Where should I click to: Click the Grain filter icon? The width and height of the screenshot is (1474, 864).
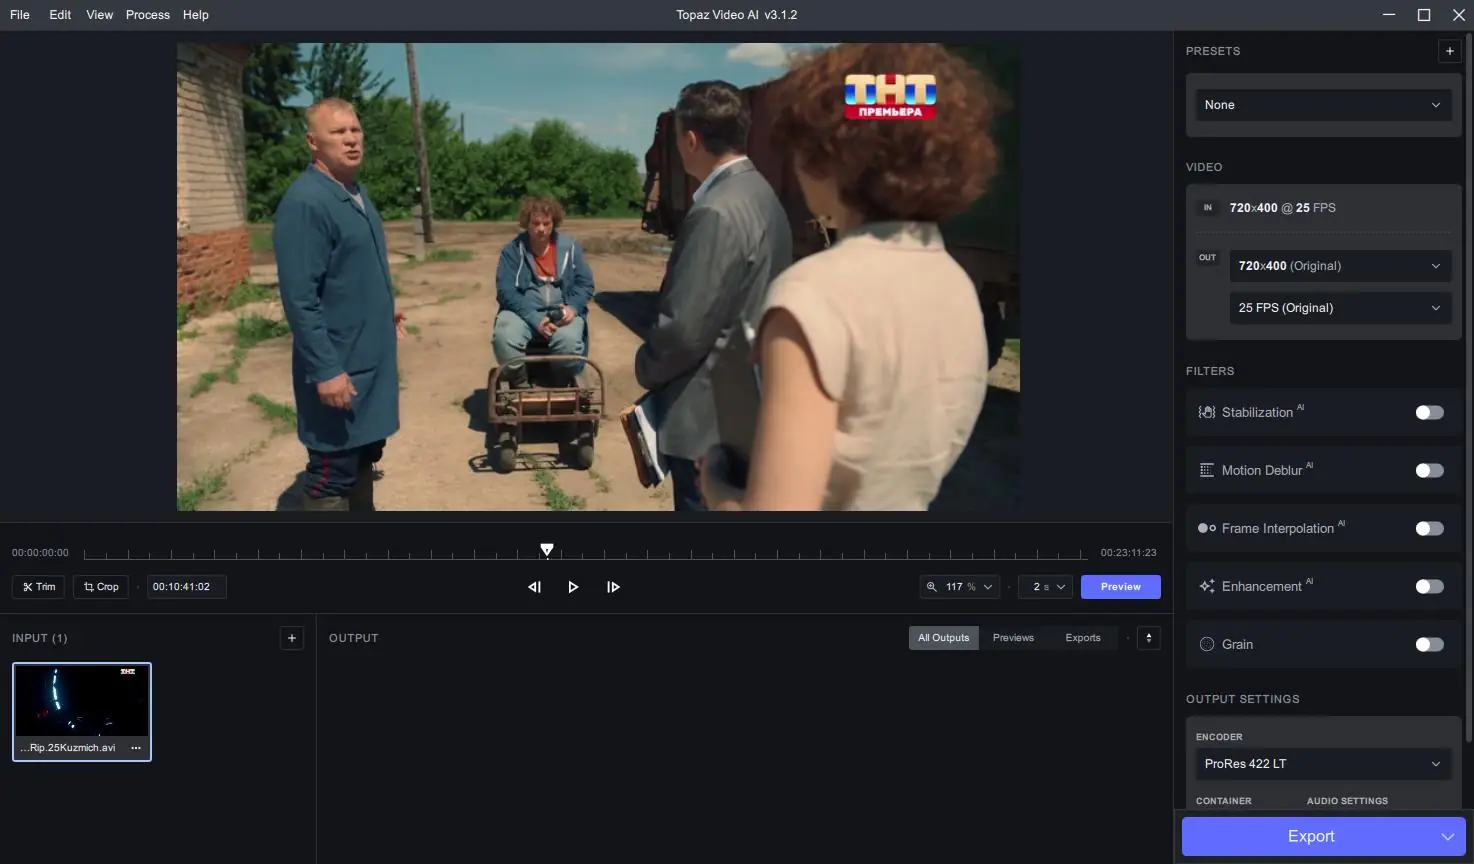coord(1207,644)
